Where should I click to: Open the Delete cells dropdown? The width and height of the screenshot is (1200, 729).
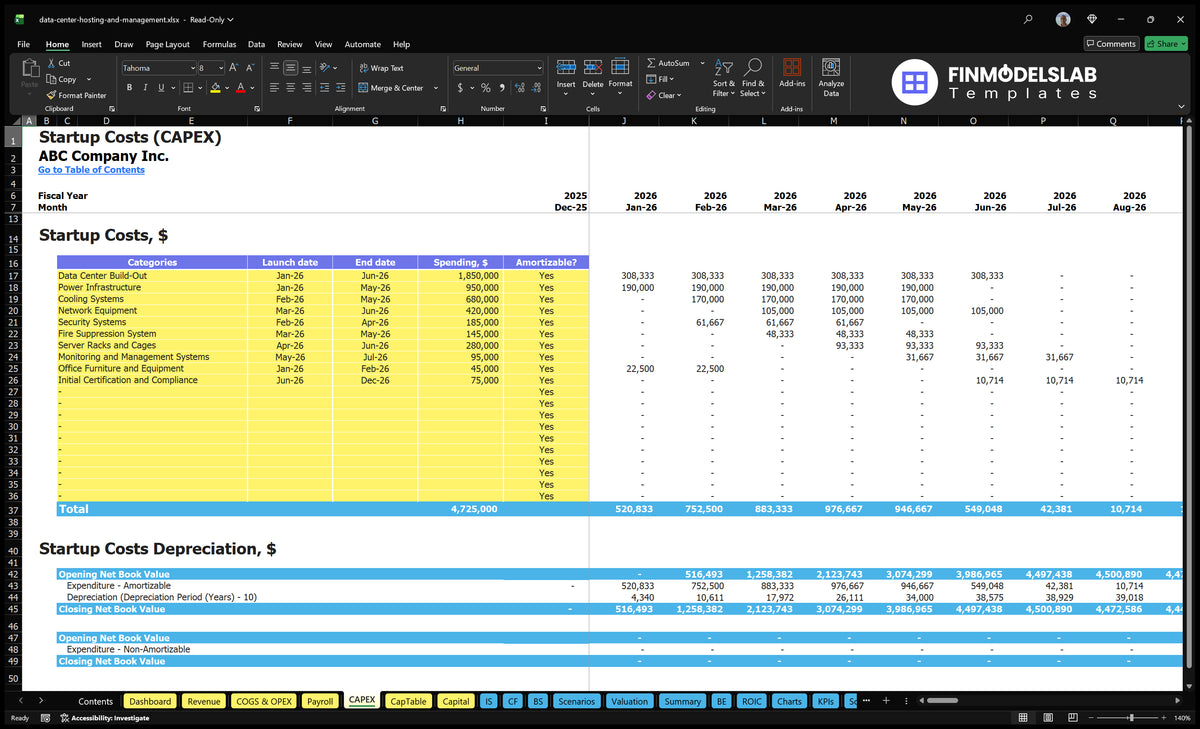coord(593,94)
